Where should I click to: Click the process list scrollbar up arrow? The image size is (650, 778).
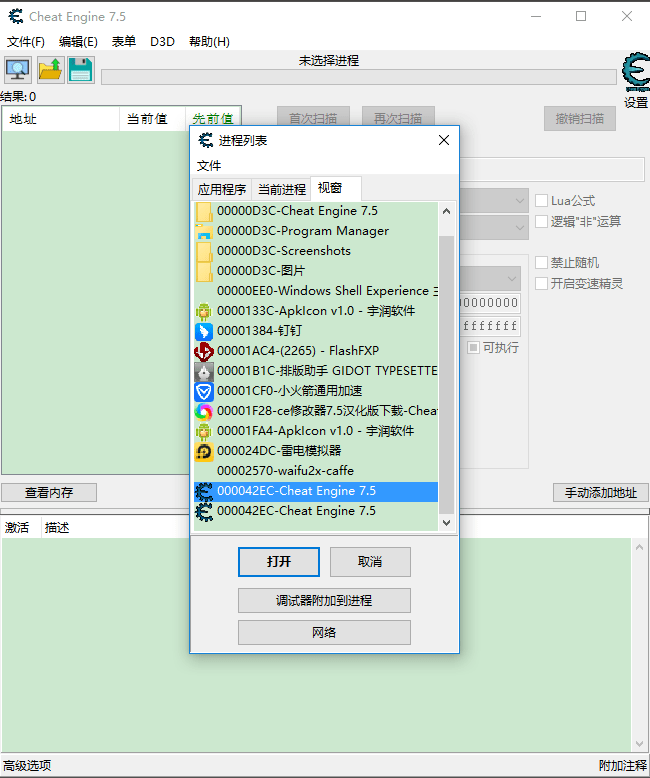[x=447, y=211]
